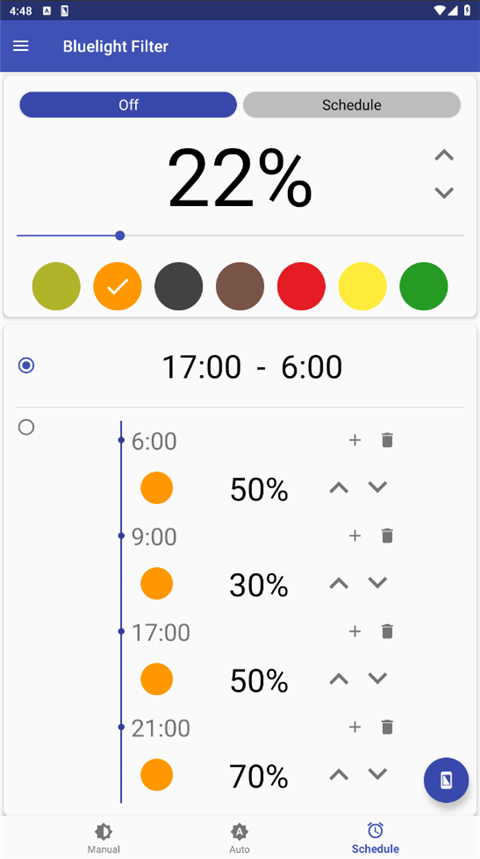Edit the 17:00 - 6:00 time range
Screen dimensions: 480x859
click(253, 366)
